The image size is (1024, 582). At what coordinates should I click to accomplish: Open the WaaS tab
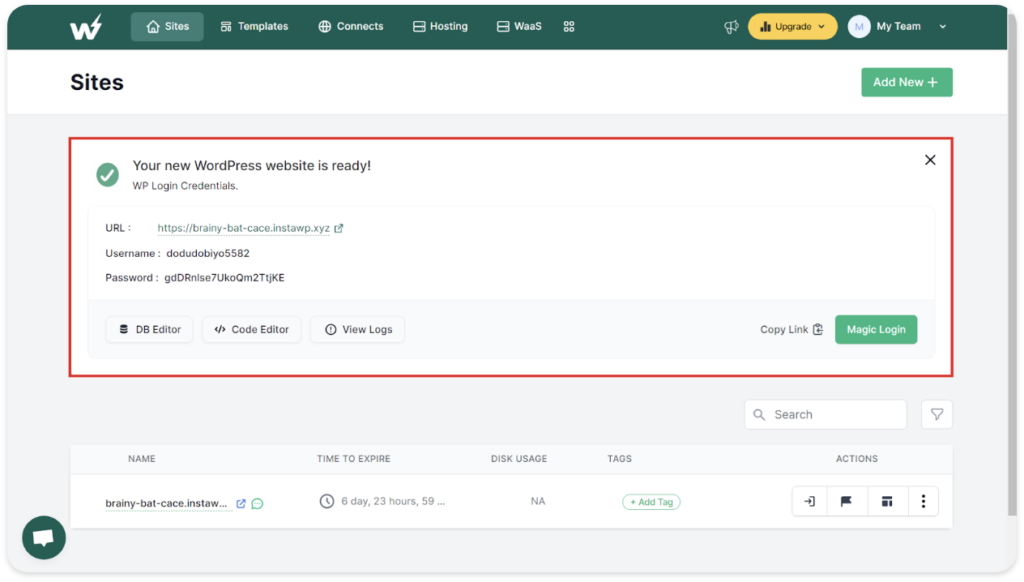click(519, 27)
